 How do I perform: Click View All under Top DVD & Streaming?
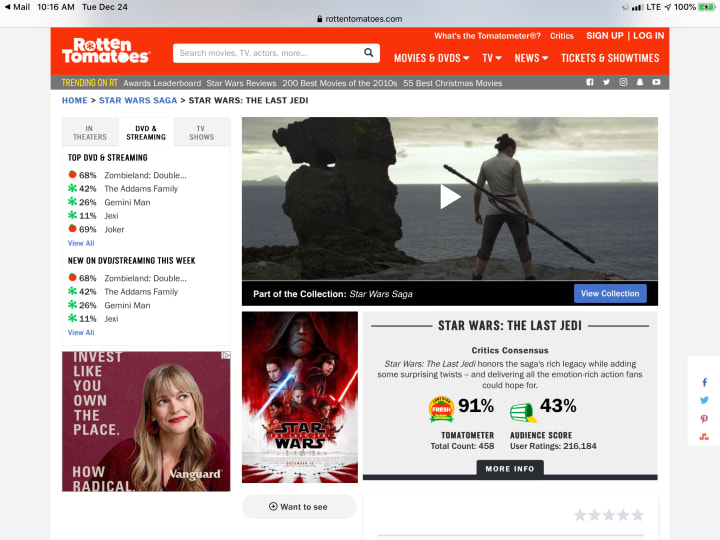81,243
